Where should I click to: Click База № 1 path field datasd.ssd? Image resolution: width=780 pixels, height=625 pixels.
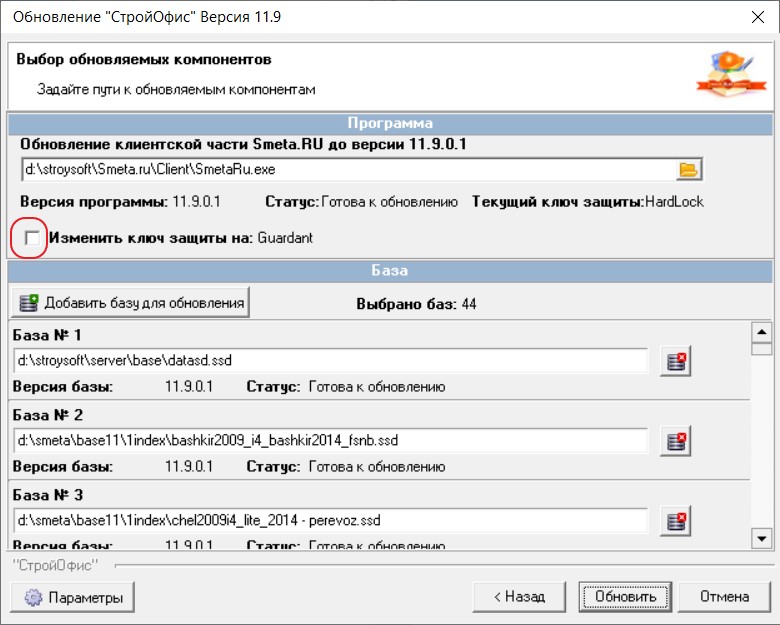(331, 360)
